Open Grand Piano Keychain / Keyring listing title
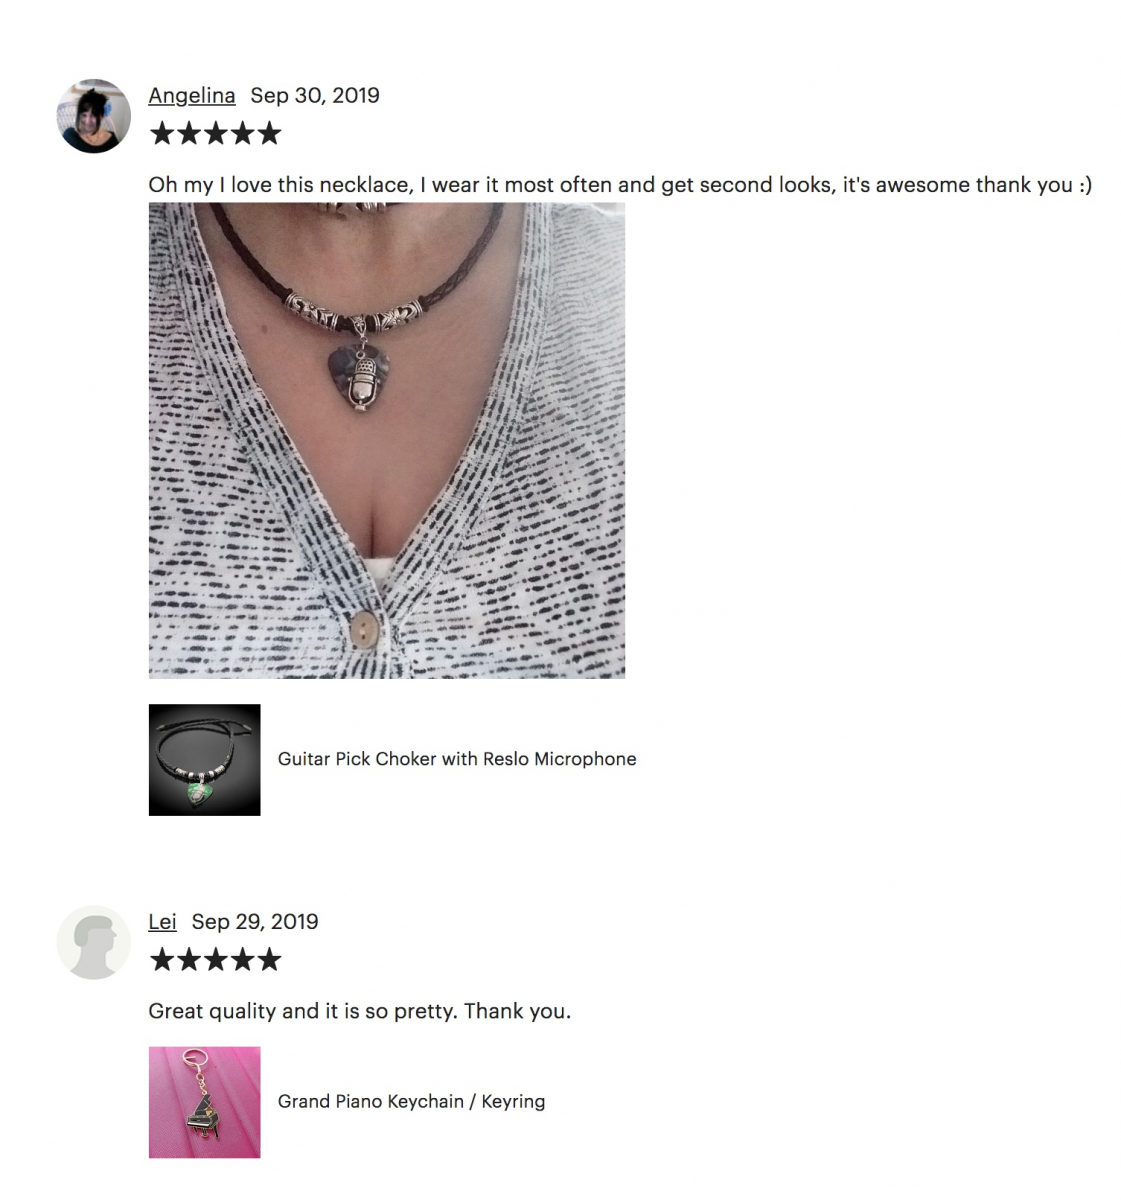Screen dimensions: 1121x1200 coord(412,1101)
